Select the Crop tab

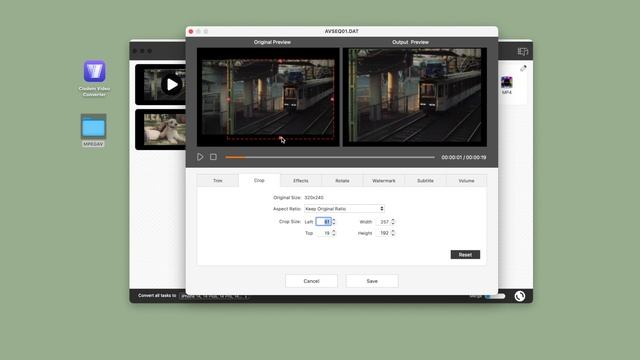[x=259, y=180]
